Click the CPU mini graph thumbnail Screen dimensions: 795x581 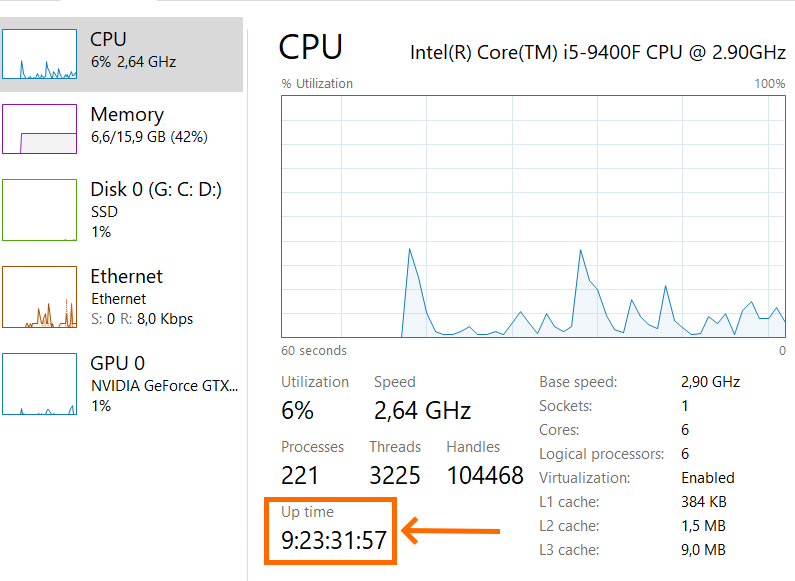[x=39, y=54]
